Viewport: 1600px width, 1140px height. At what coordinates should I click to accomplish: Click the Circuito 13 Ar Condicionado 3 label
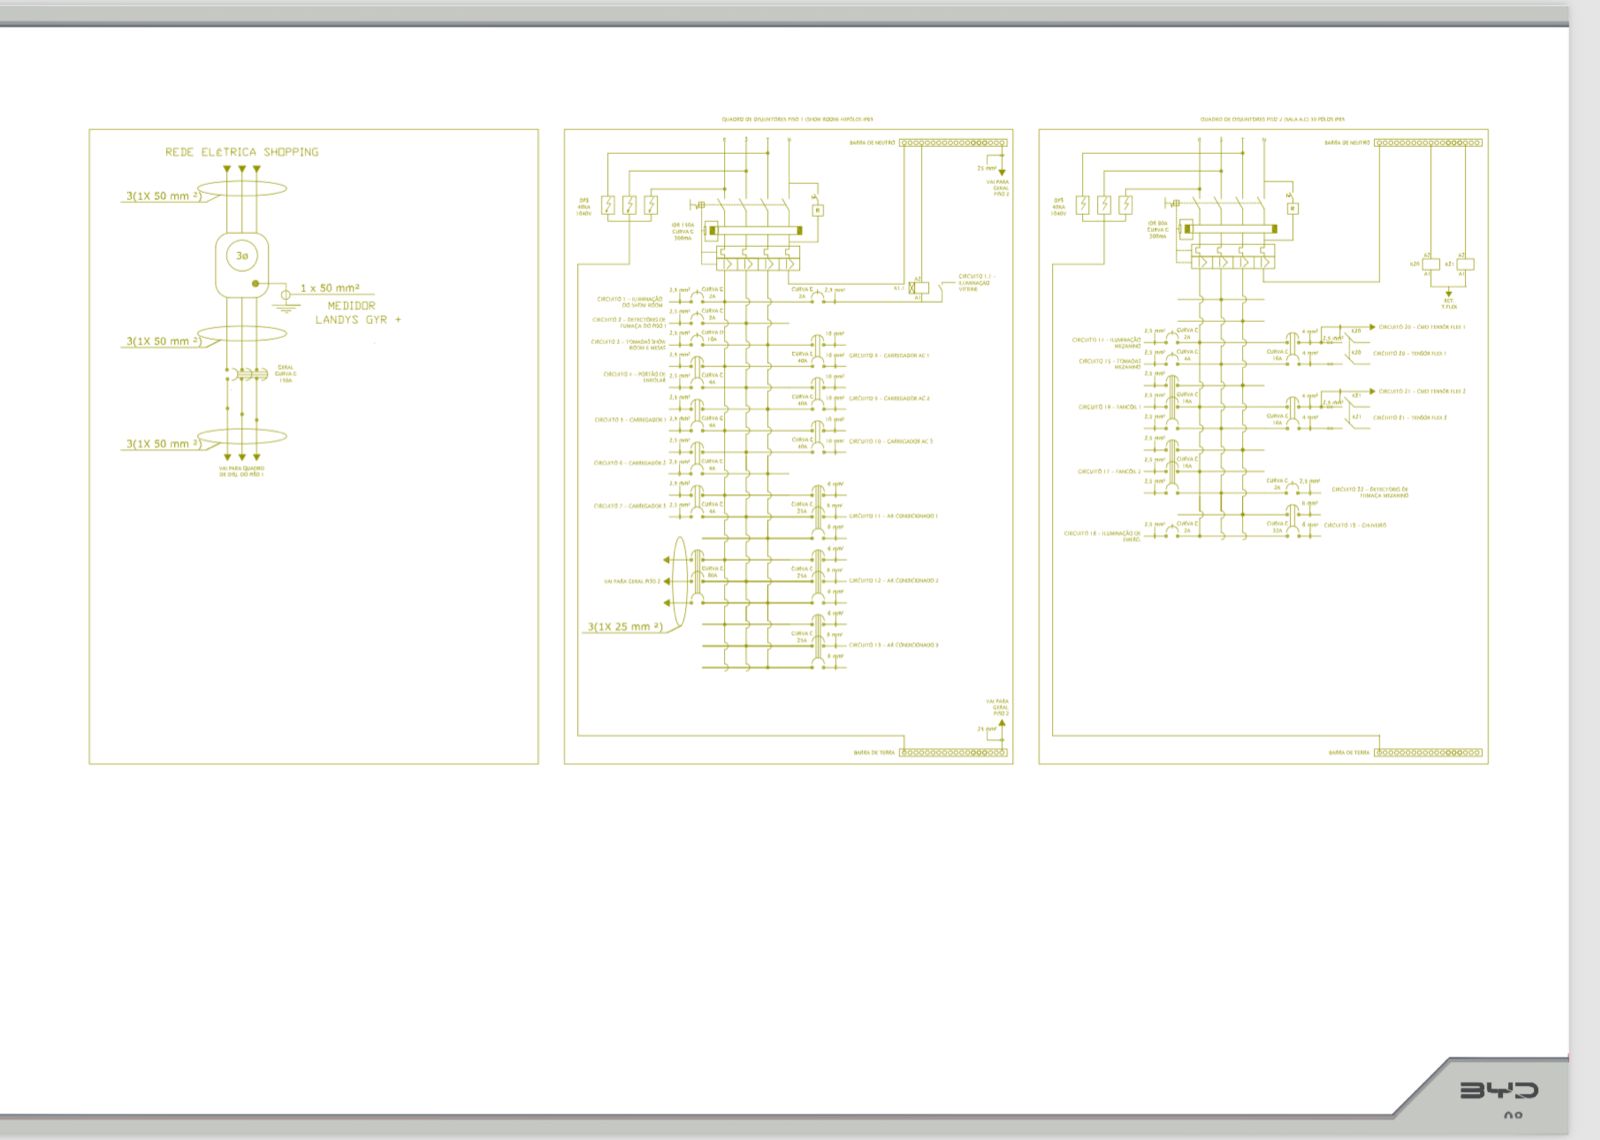(893, 645)
